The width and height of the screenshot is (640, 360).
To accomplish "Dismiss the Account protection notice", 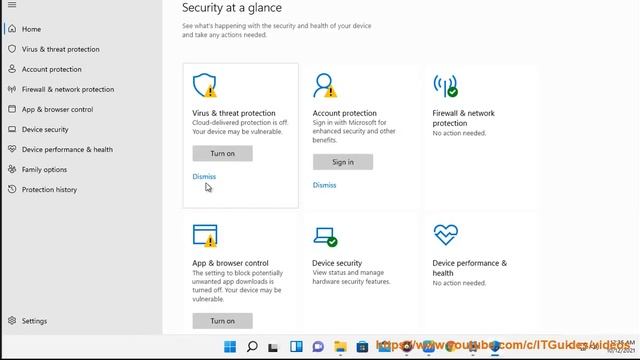I will (324, 185).
